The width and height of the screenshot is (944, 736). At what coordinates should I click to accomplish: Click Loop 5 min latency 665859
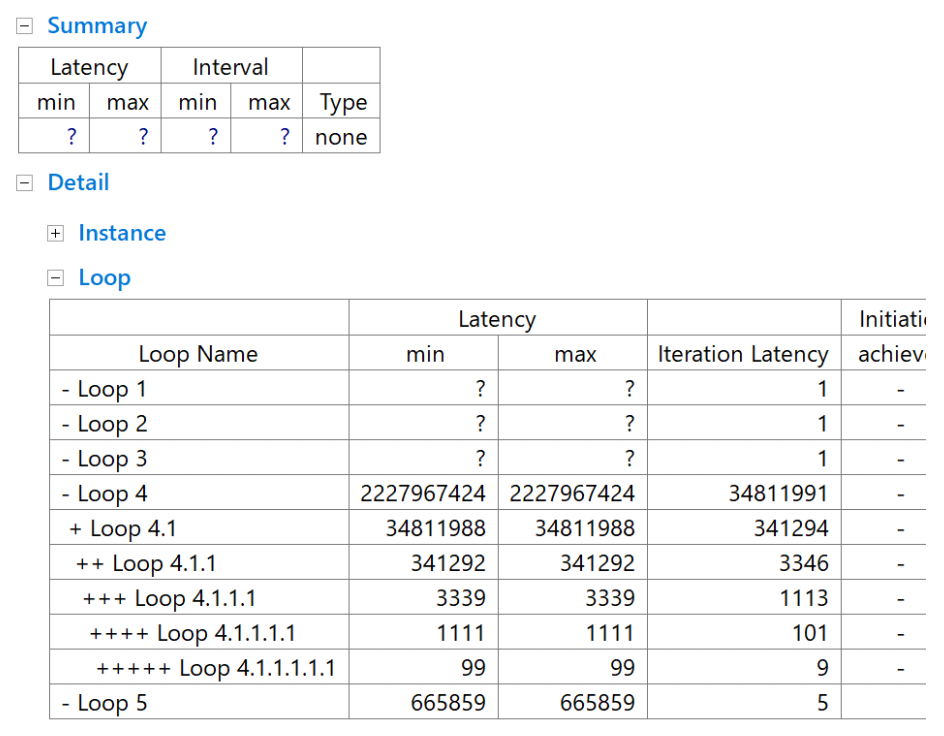pos(448,703)
